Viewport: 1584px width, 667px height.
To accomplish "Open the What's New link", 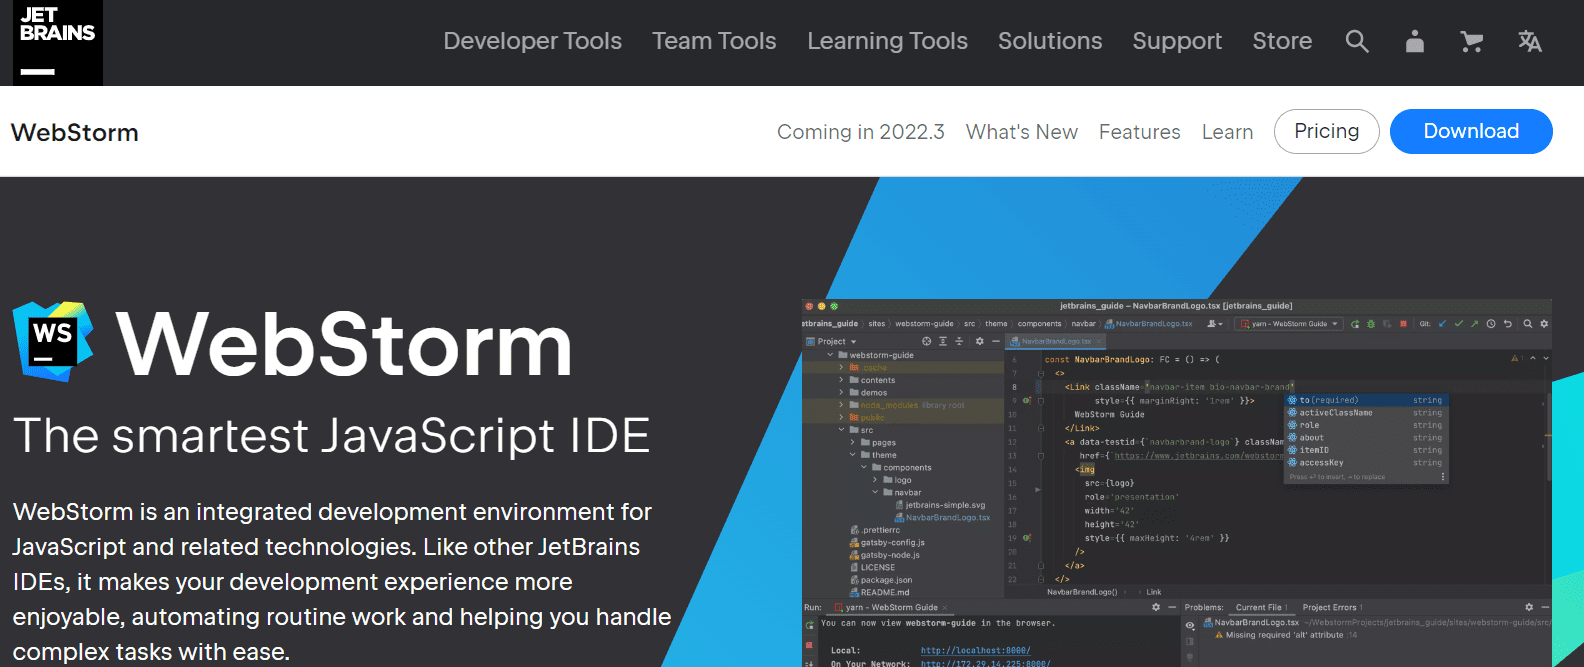I will click(1022, 132).
